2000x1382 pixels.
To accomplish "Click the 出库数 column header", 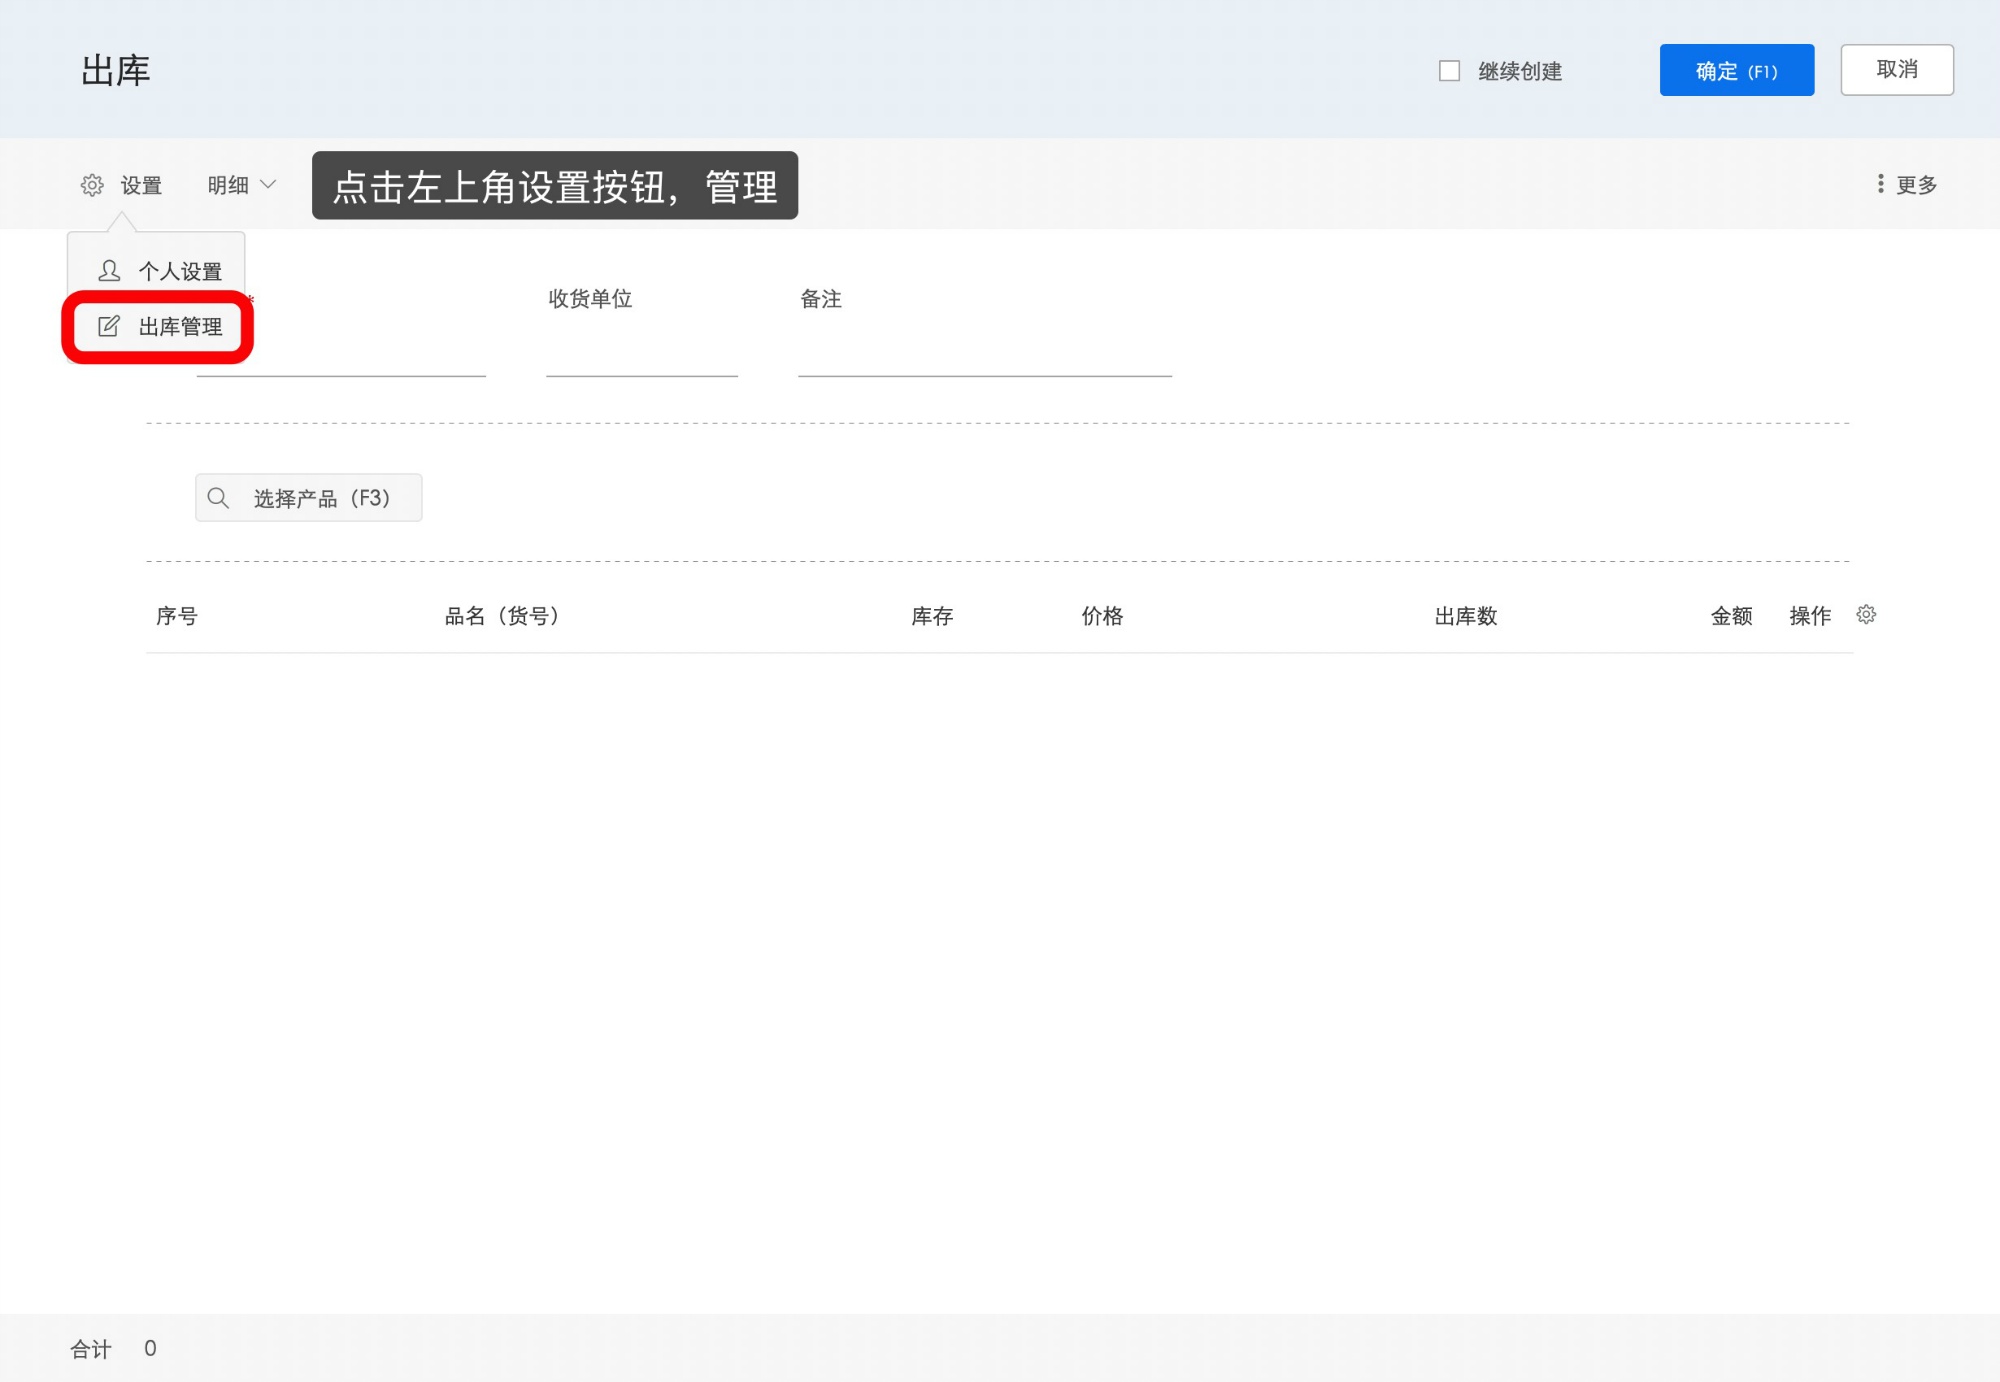I will pos(1466,616).
